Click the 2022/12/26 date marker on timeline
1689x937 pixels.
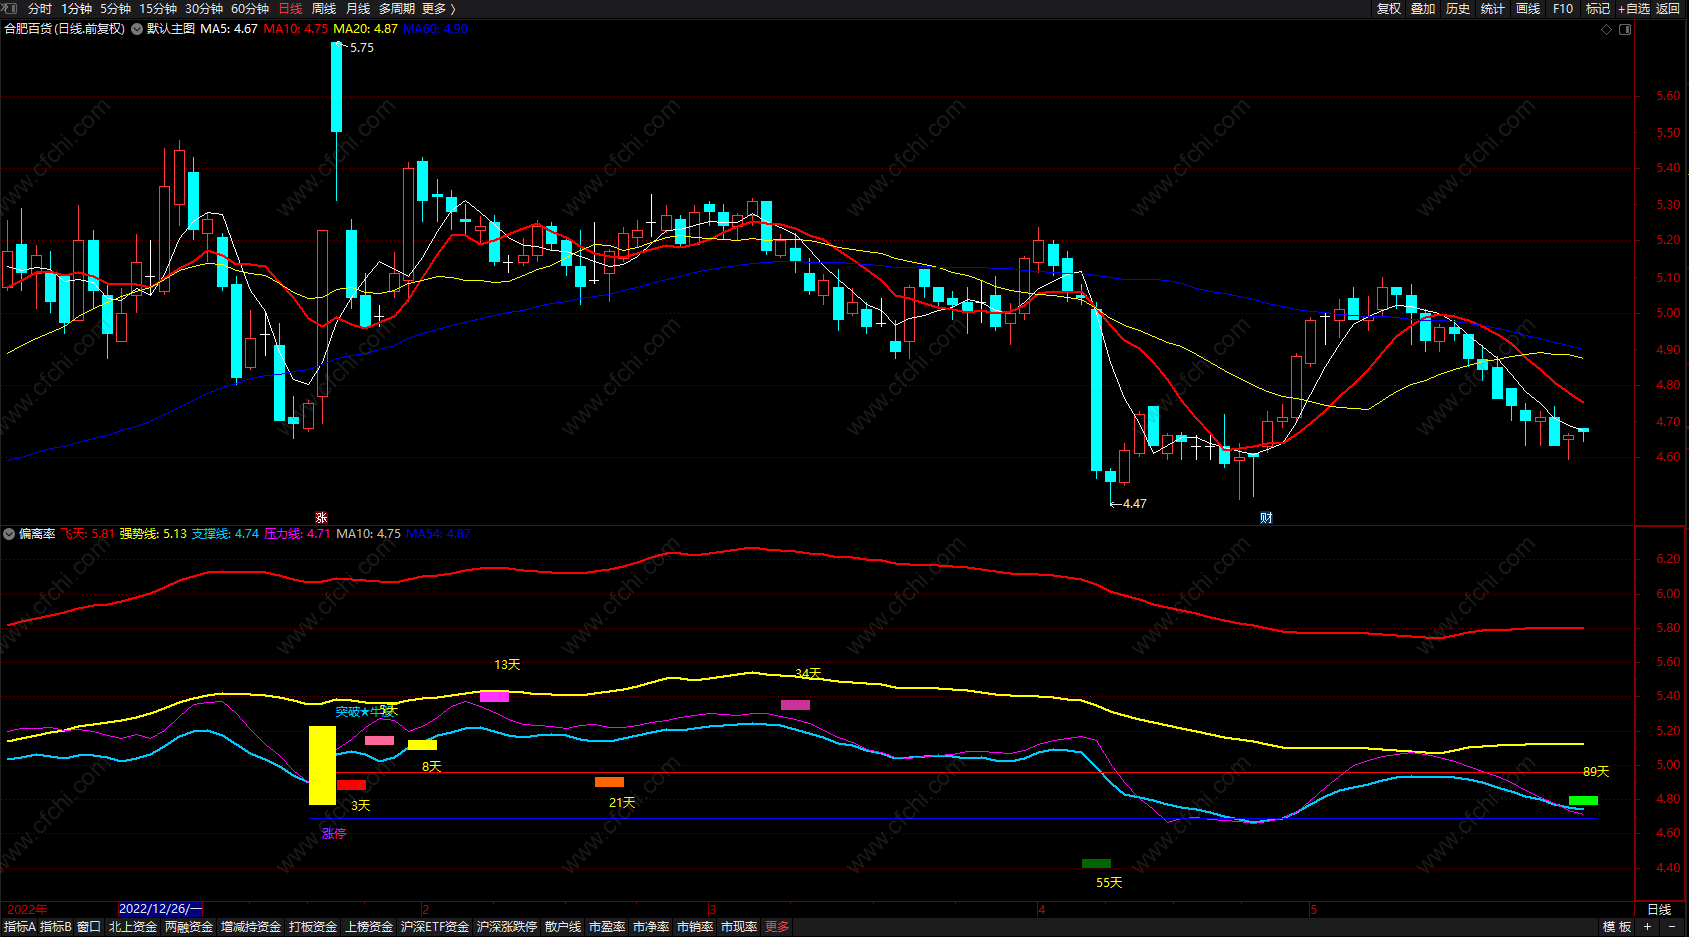tap(160, 909)
